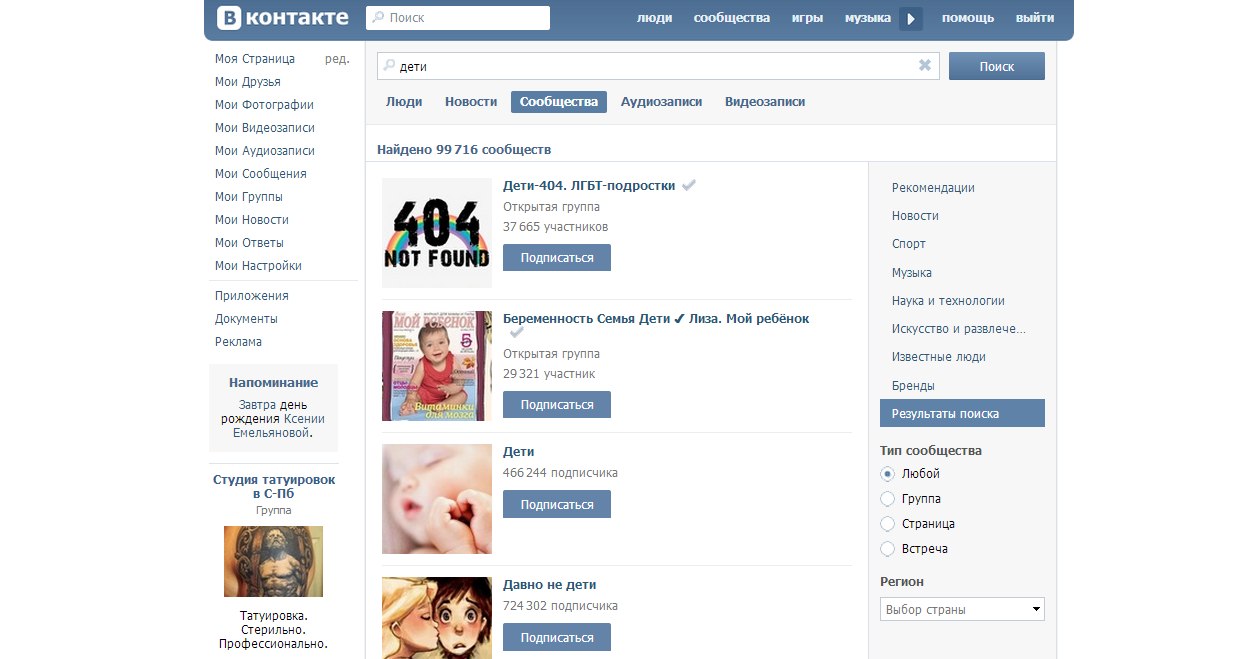Clear the search field with X icon
The height and width of the screenshot is (659, 1245).
click(925, 66)
